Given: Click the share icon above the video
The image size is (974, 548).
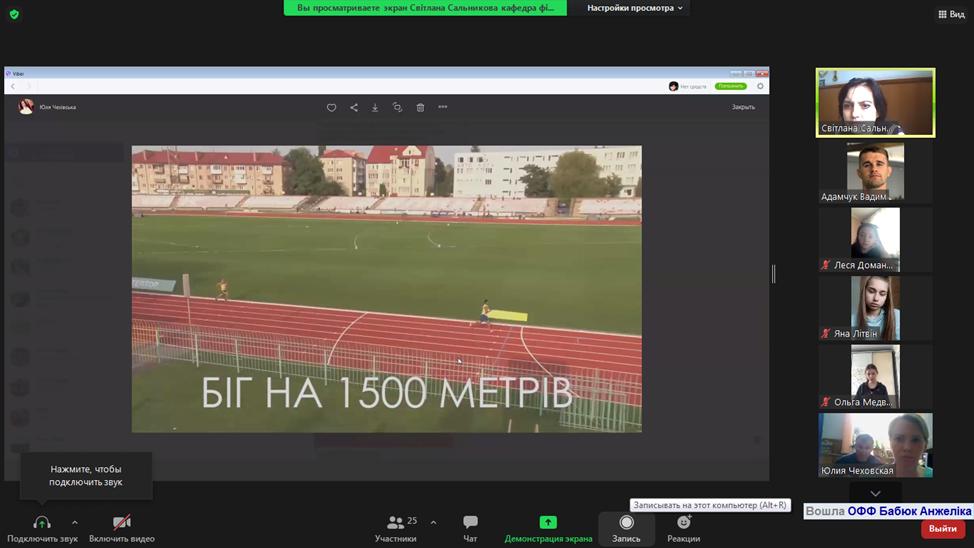Looking at the screenshot, I should 354,107.
